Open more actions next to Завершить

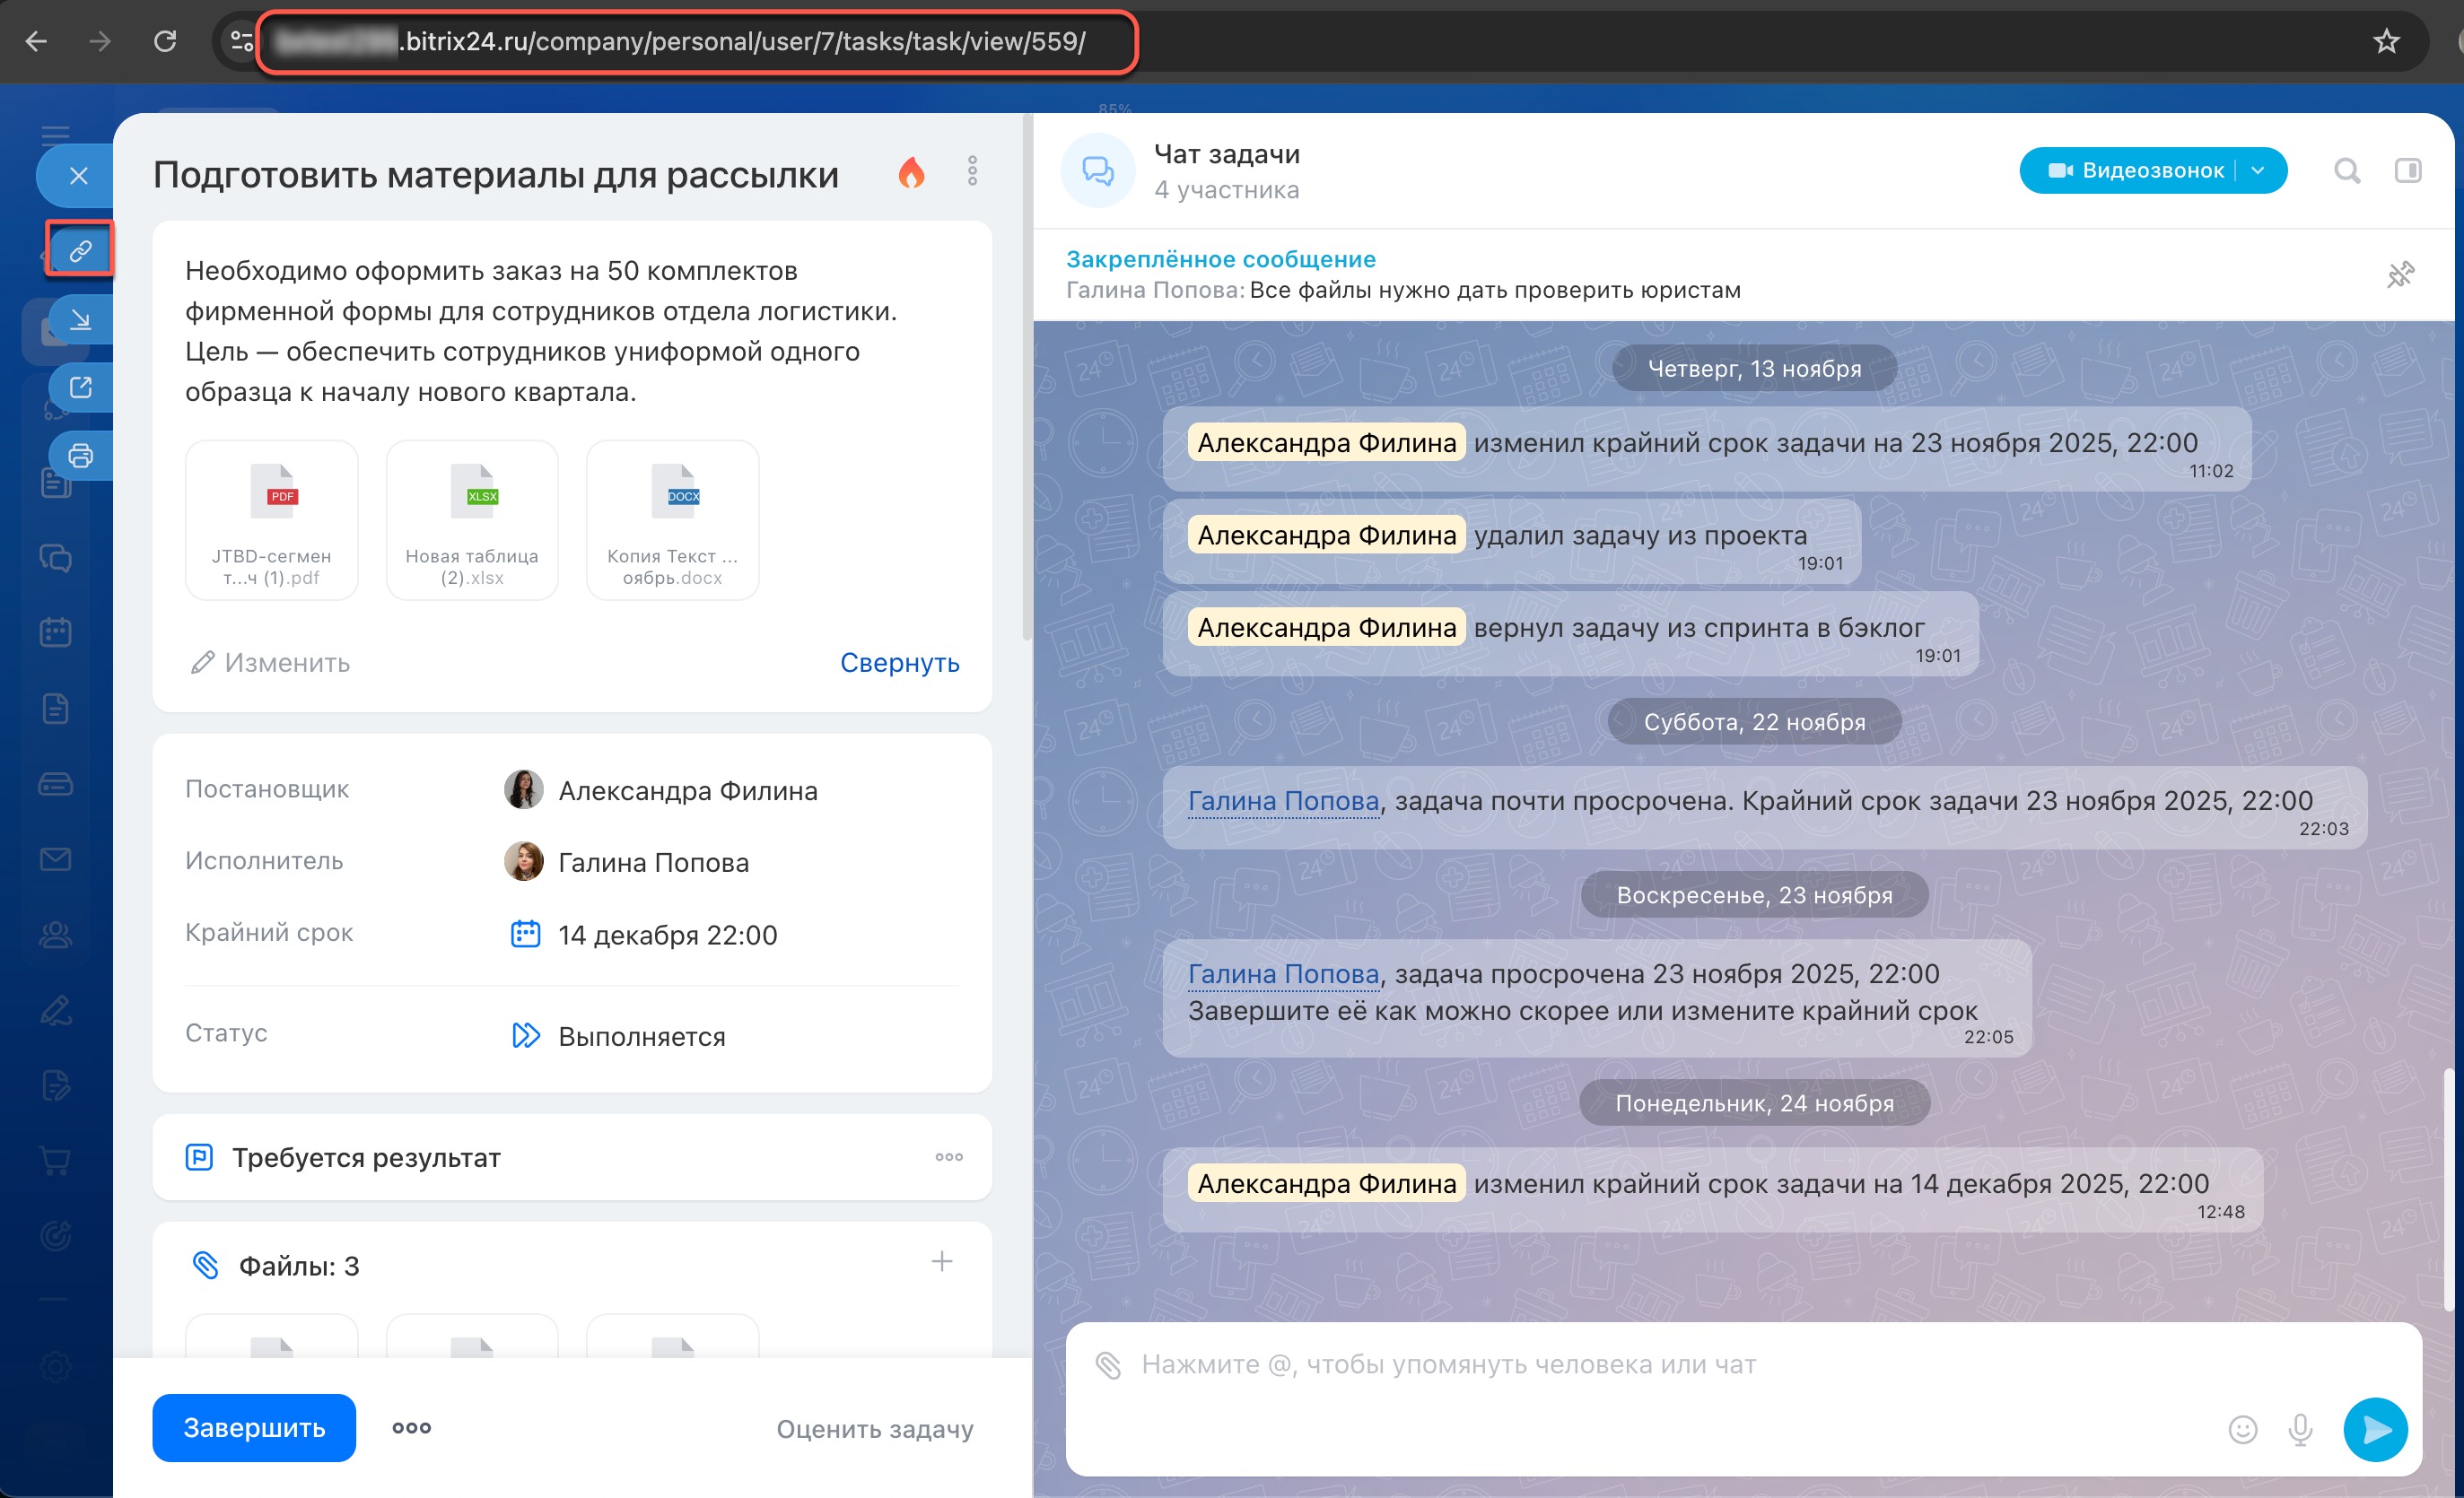click(x=411, y=1428)
